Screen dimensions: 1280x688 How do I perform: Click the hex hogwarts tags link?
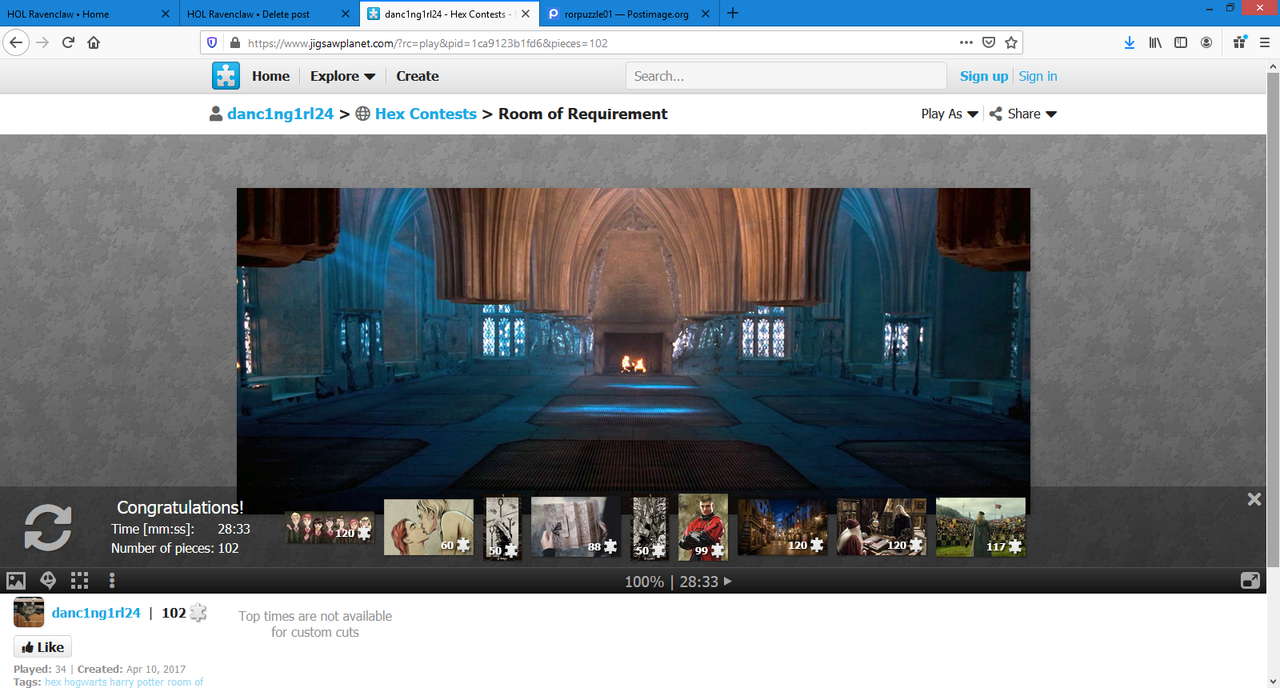(124, 682)
